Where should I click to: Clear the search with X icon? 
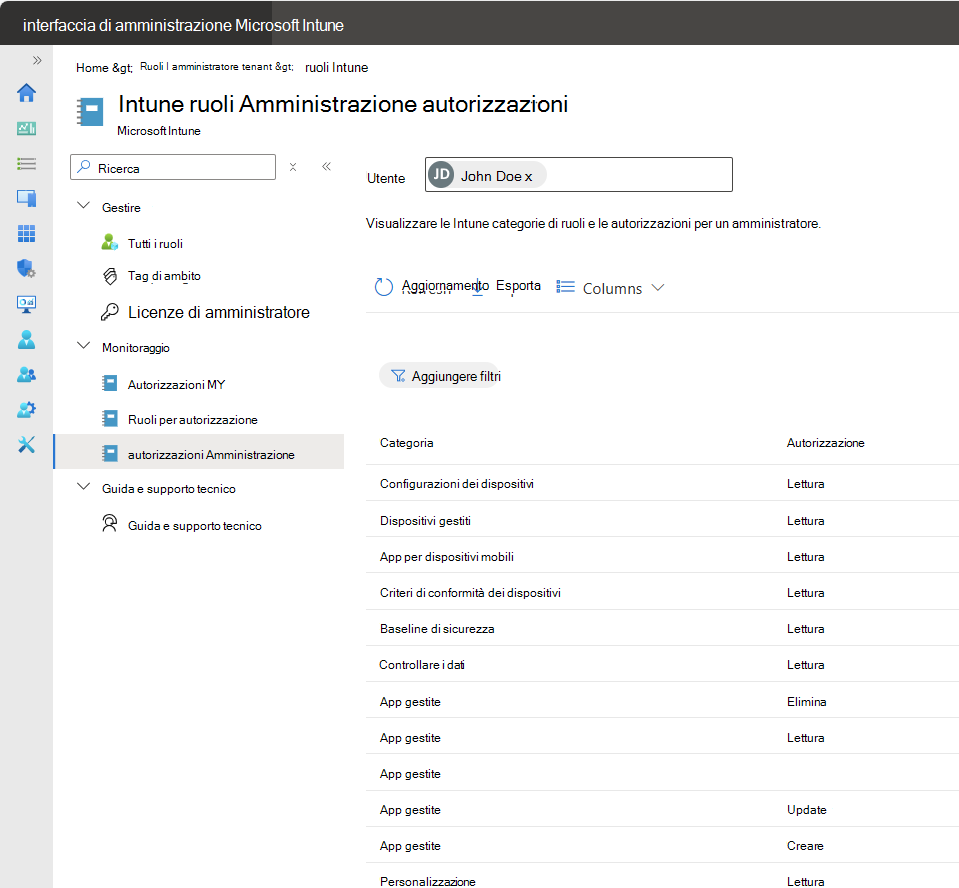coord(293,167)
